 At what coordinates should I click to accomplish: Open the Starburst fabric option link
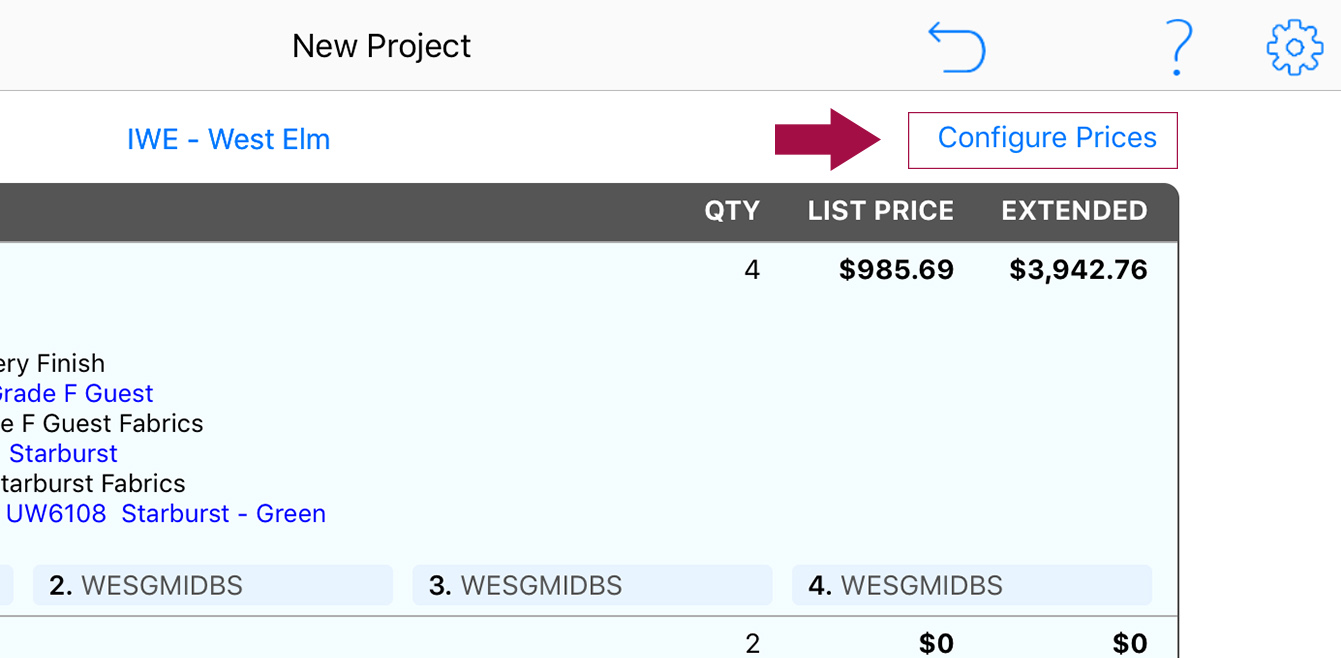coord(63,453)
